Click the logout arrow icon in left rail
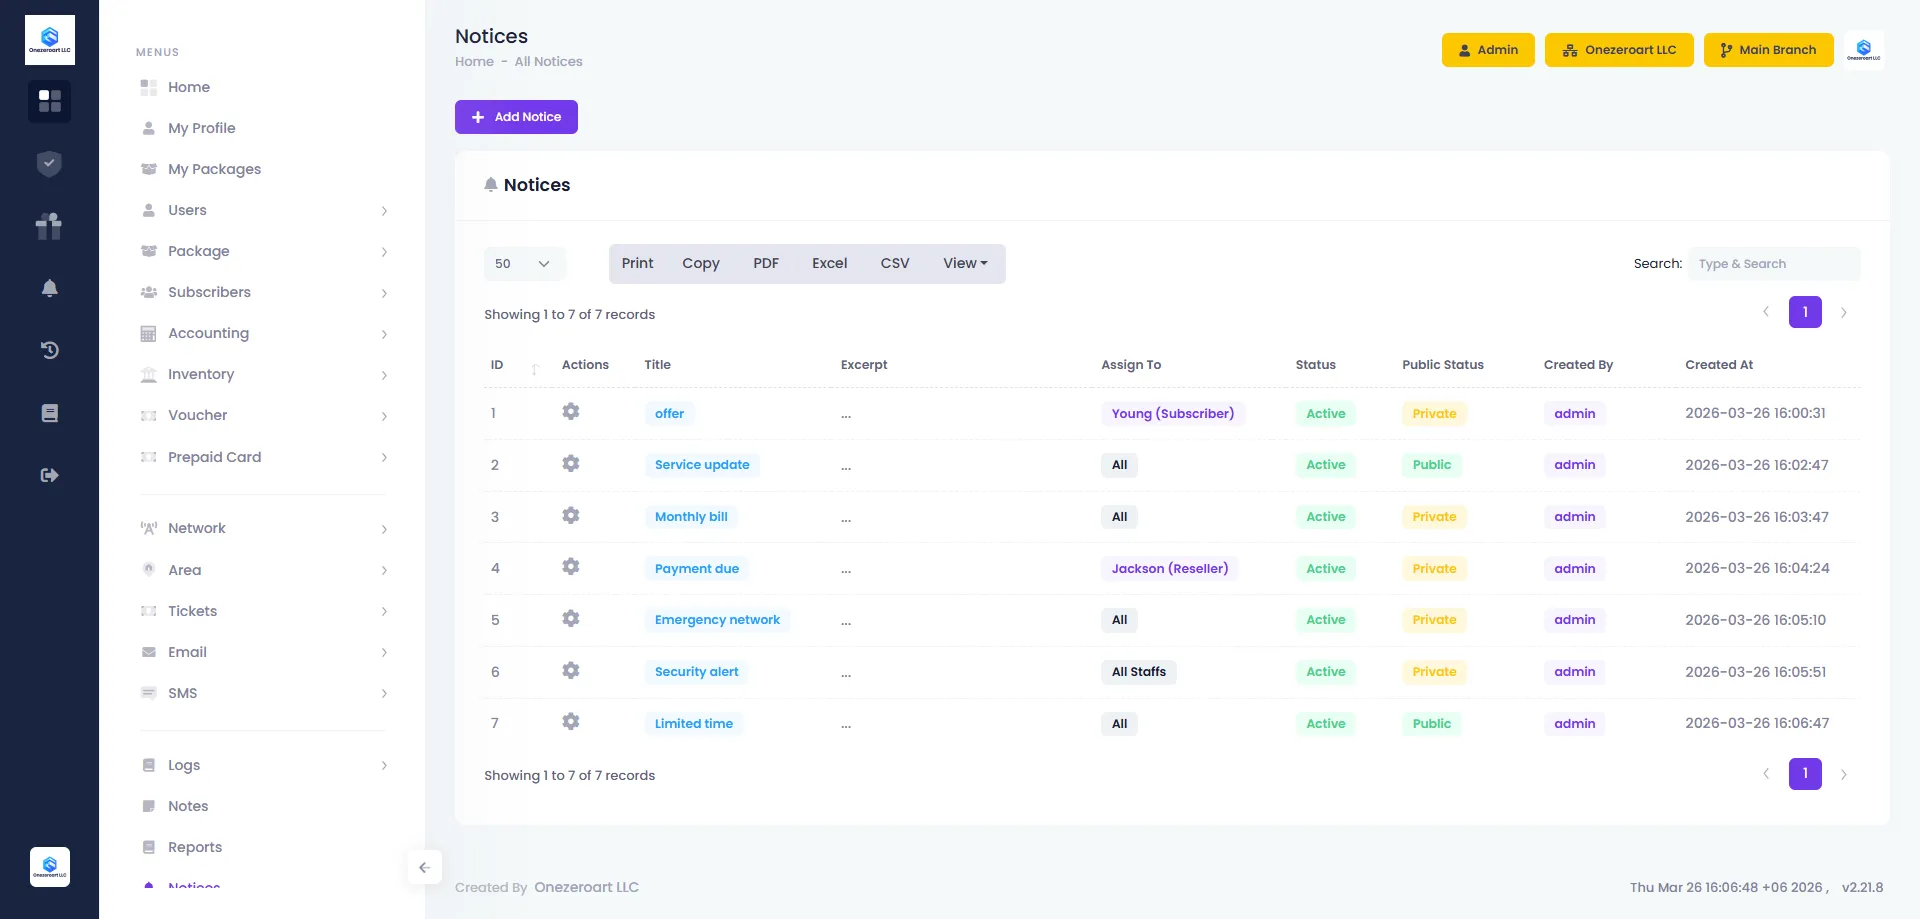 tap(49, 475)
